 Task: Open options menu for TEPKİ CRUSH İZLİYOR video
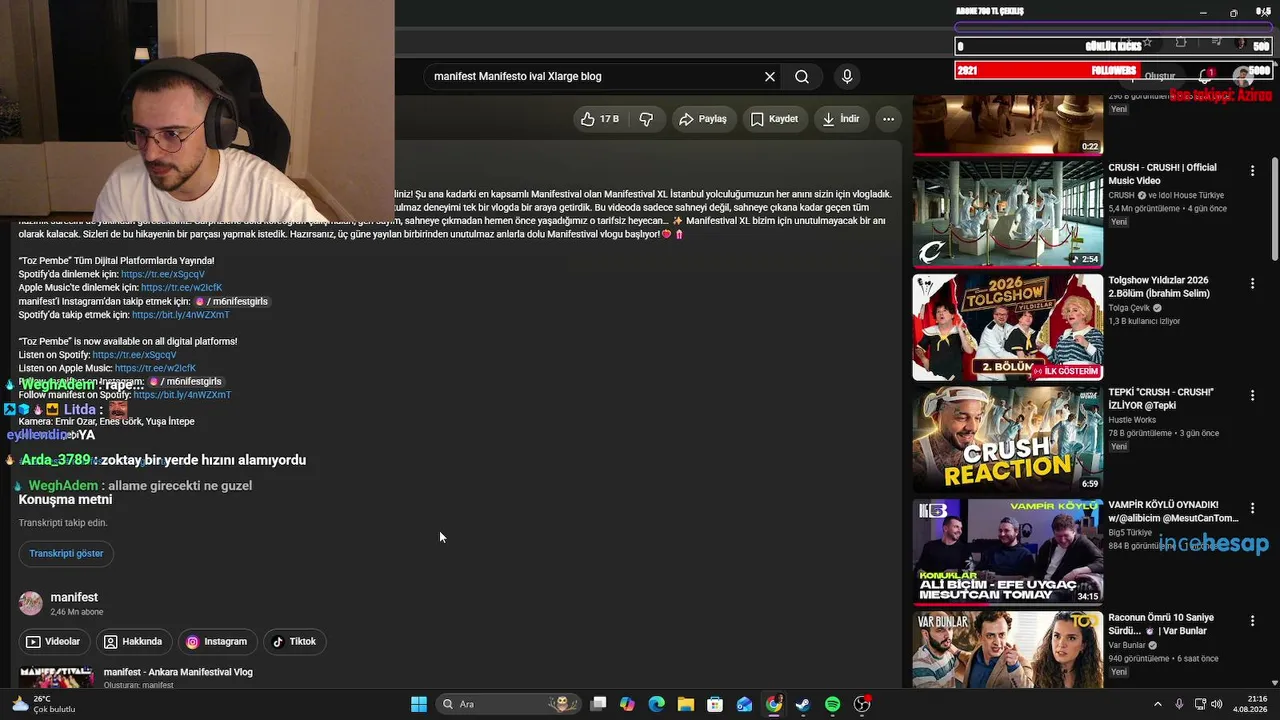coord(1252,396)
